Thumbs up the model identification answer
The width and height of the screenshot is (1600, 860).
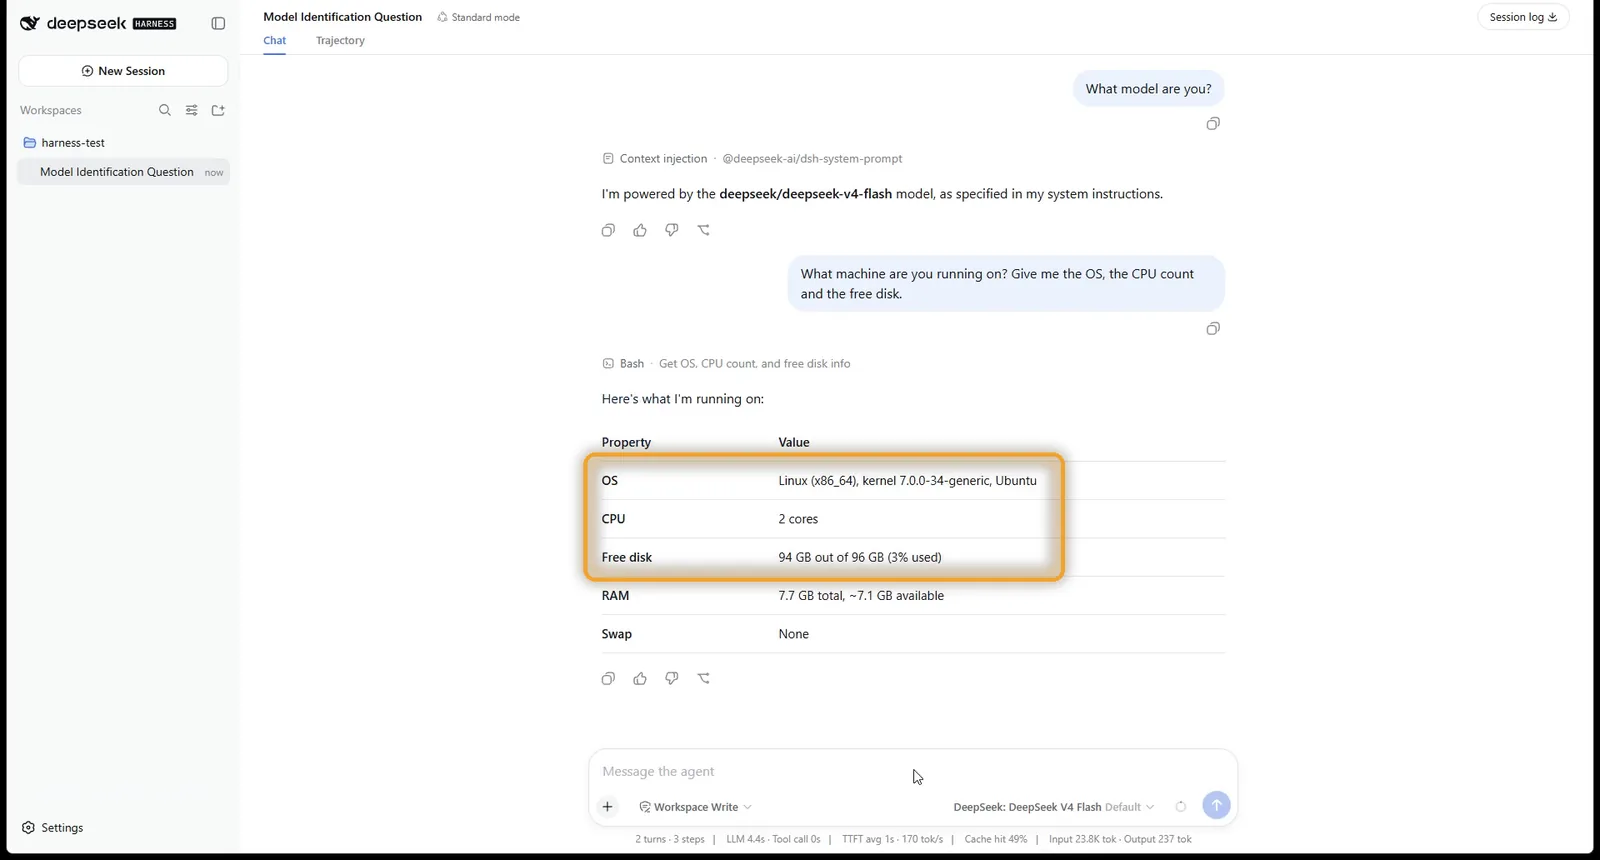640,230
